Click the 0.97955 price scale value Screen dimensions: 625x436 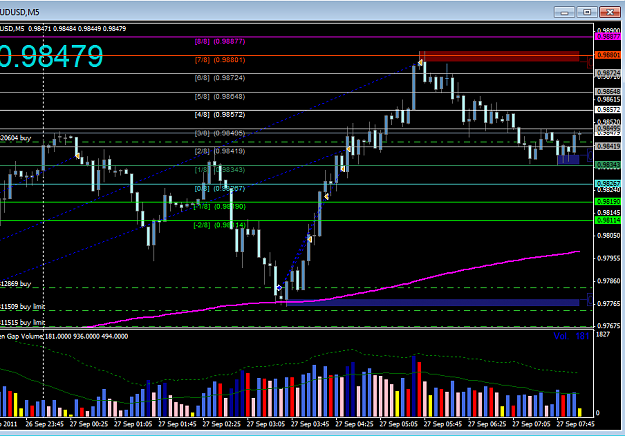(609, 258)
